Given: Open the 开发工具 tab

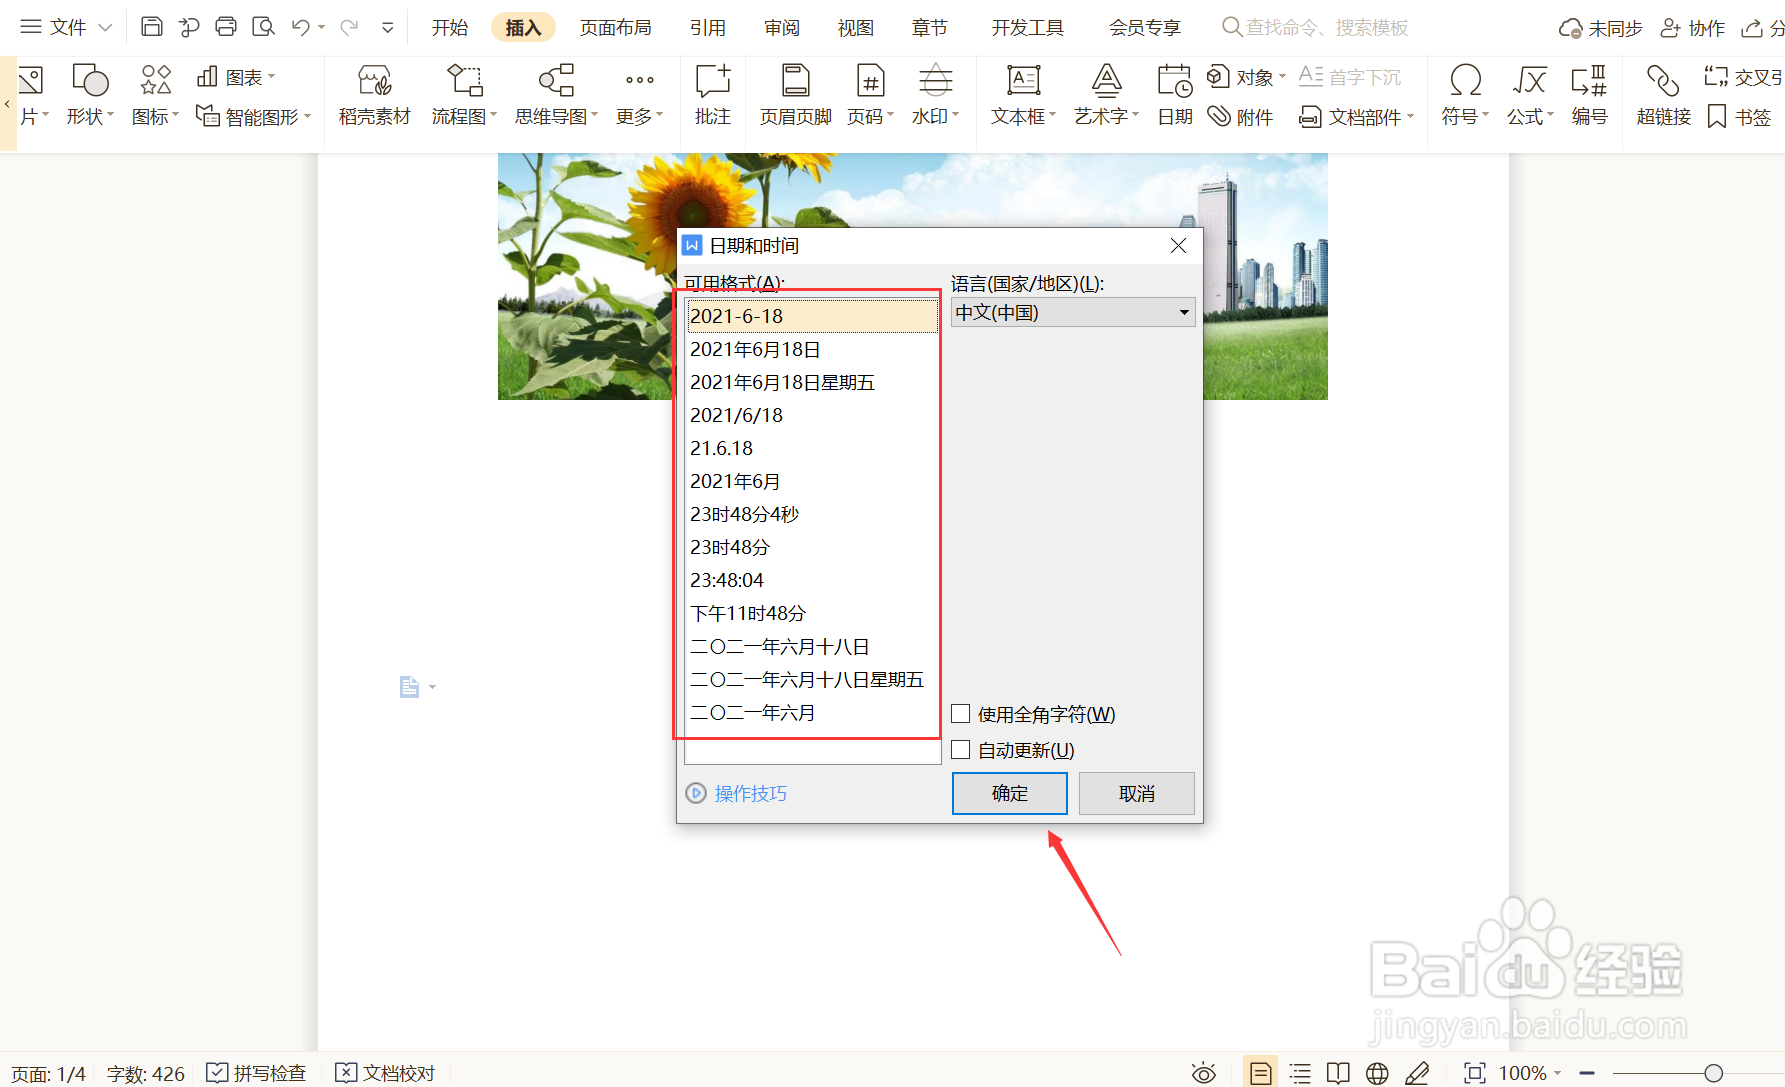Looking at the screenshot, I should click(1028, 27).
